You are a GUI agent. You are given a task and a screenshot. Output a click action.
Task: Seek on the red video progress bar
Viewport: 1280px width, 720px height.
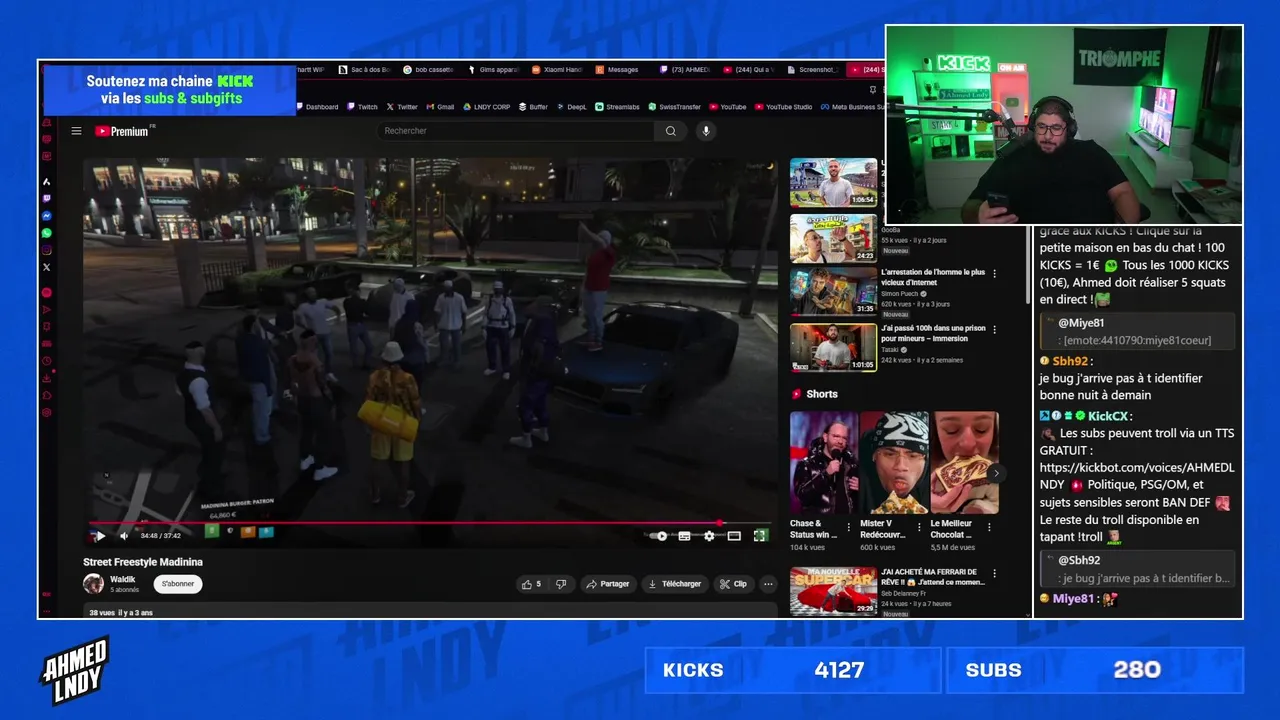(x=430, y=522)
